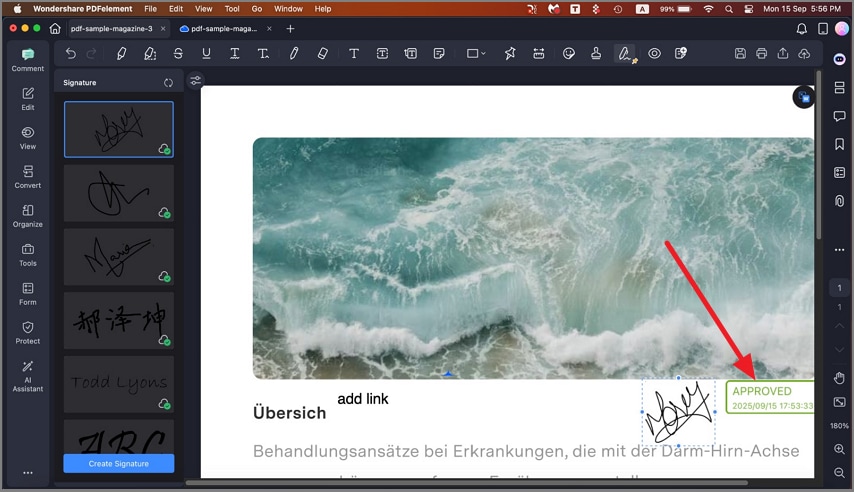854x492 pixels.
Task: Open a new tab with plus
Action: (290, 28)
